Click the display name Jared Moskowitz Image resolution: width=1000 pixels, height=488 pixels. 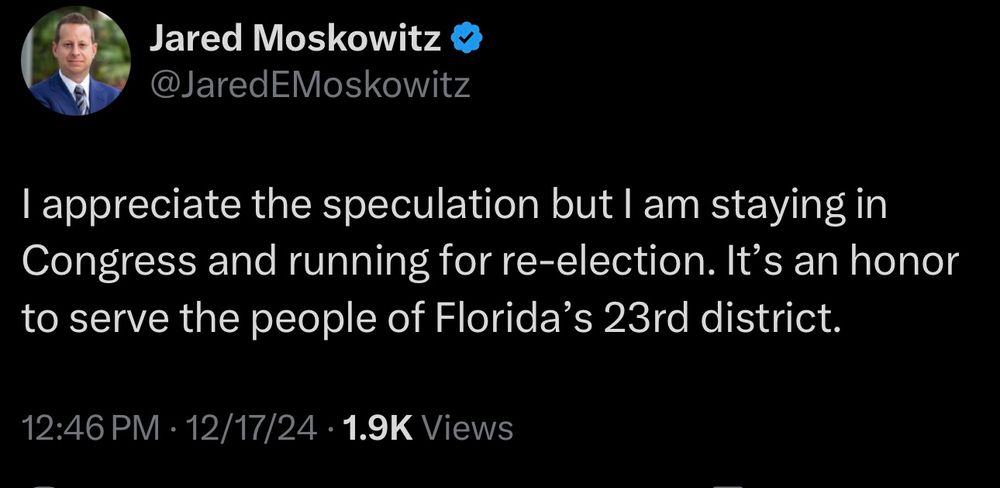coord(295,38)
